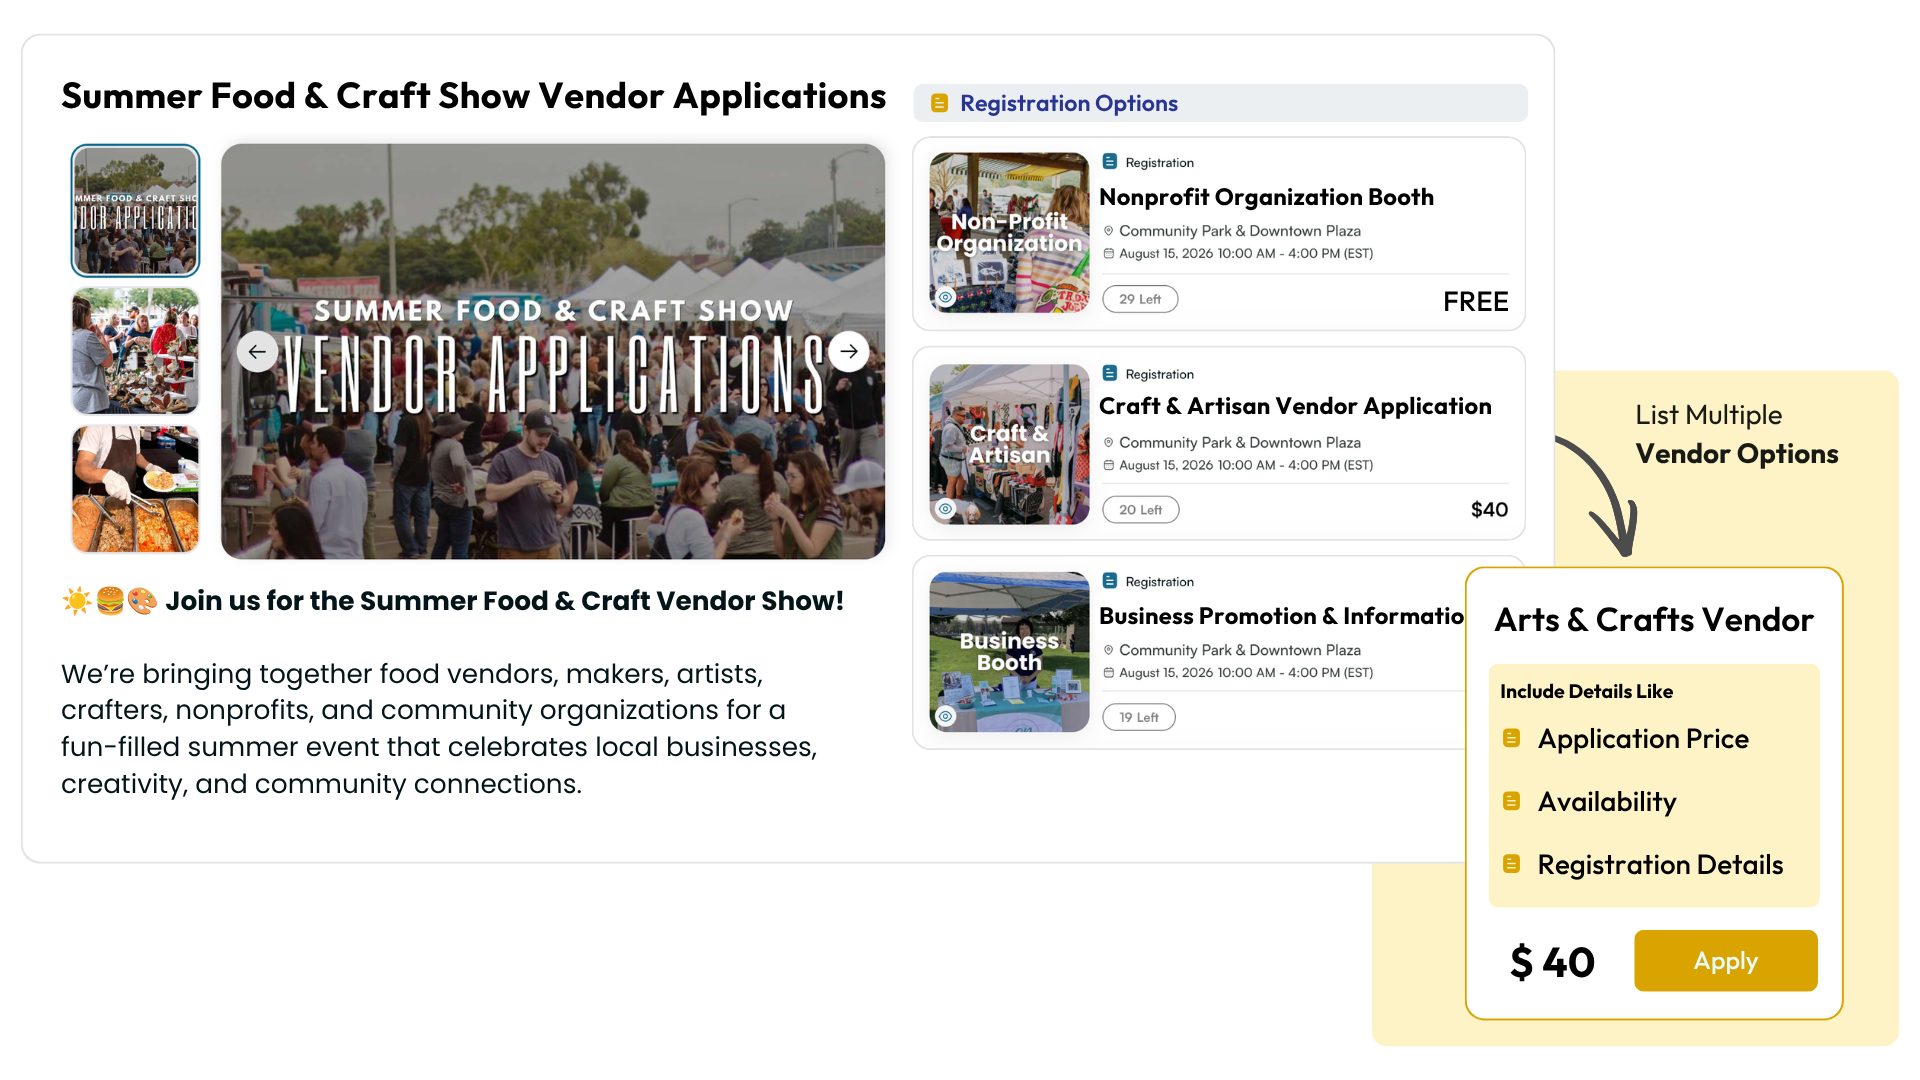The width and height of the screenshot is (1920, 1080).
Task: Click location pin on Nonprofit Organization card
Action: click(x=1108, y=231)
